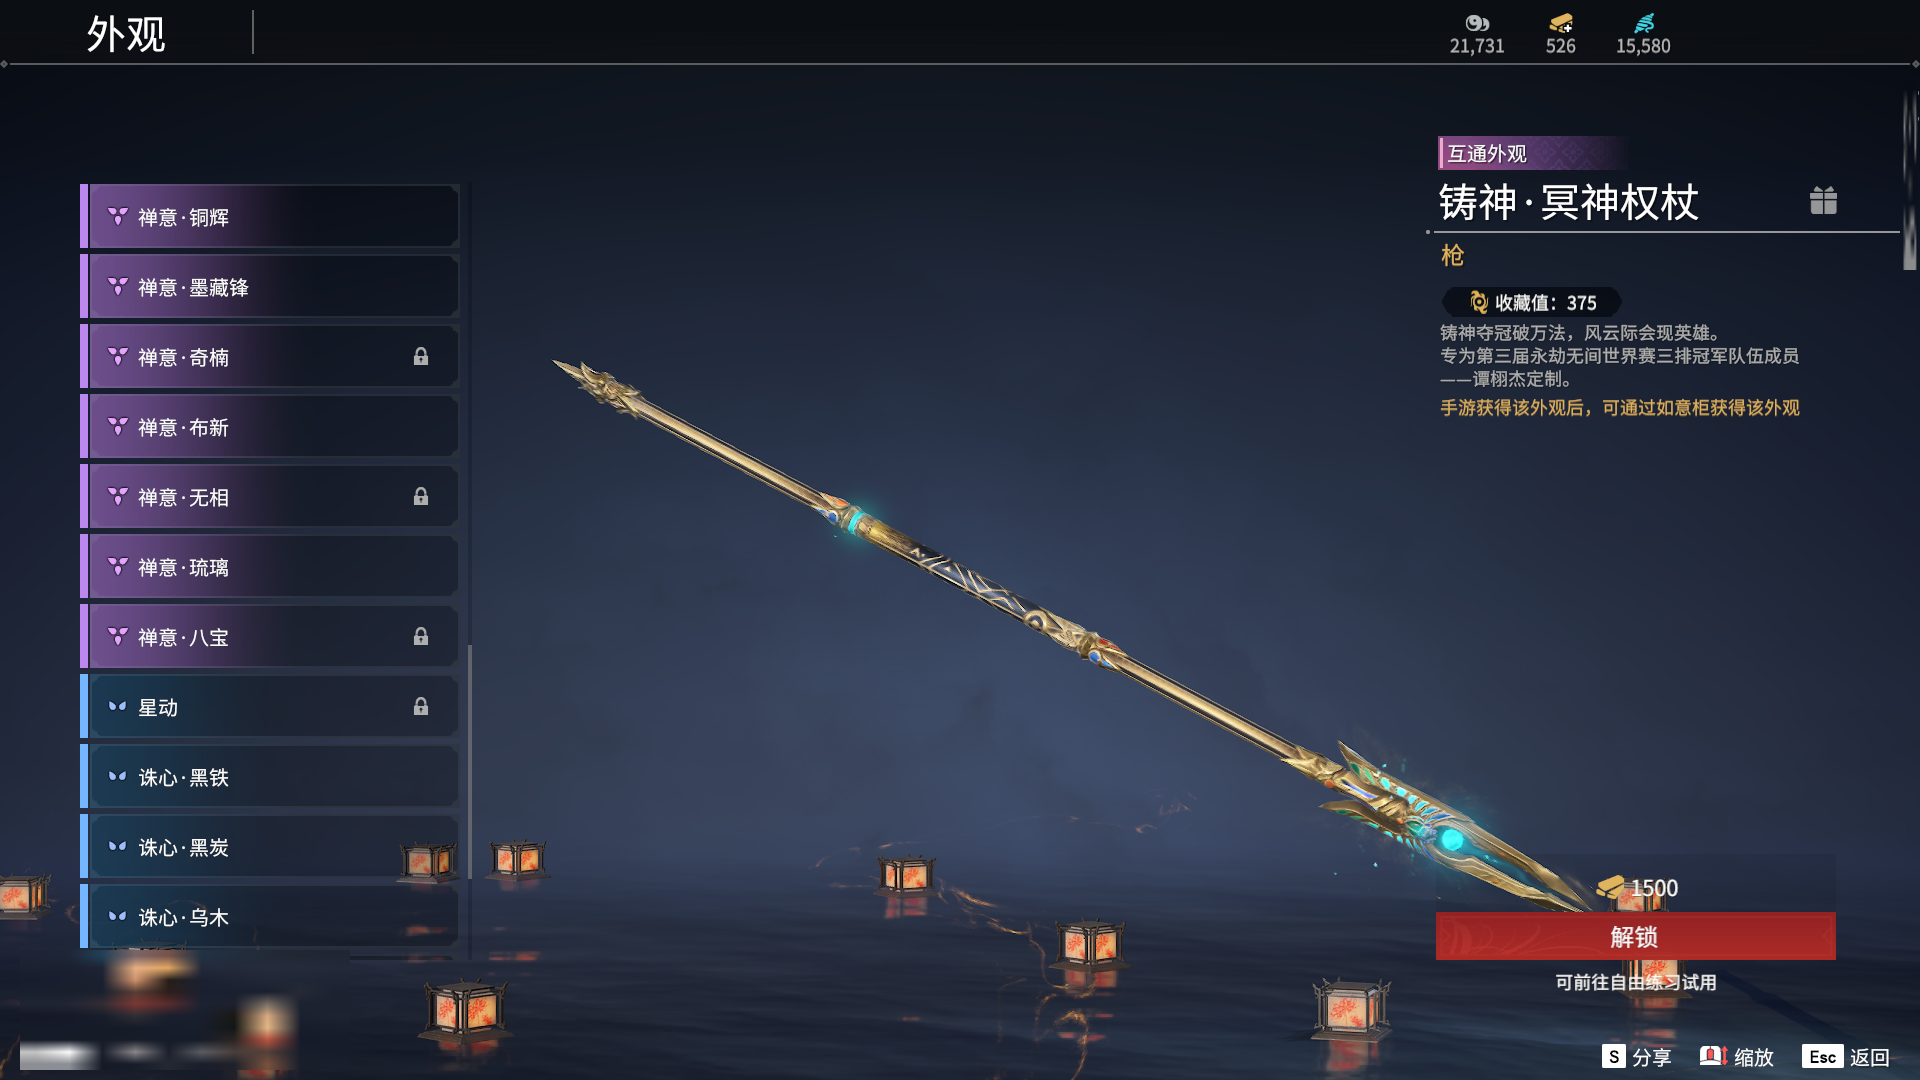
Task: Click the Esc 返回 back button
Action: (x=1846, y=1057)
